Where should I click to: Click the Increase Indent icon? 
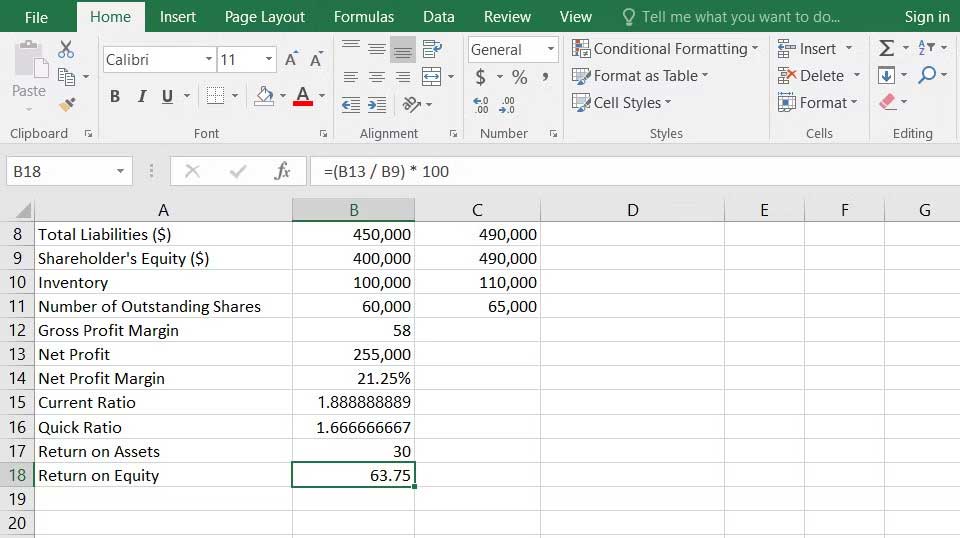tap(377, 104)
